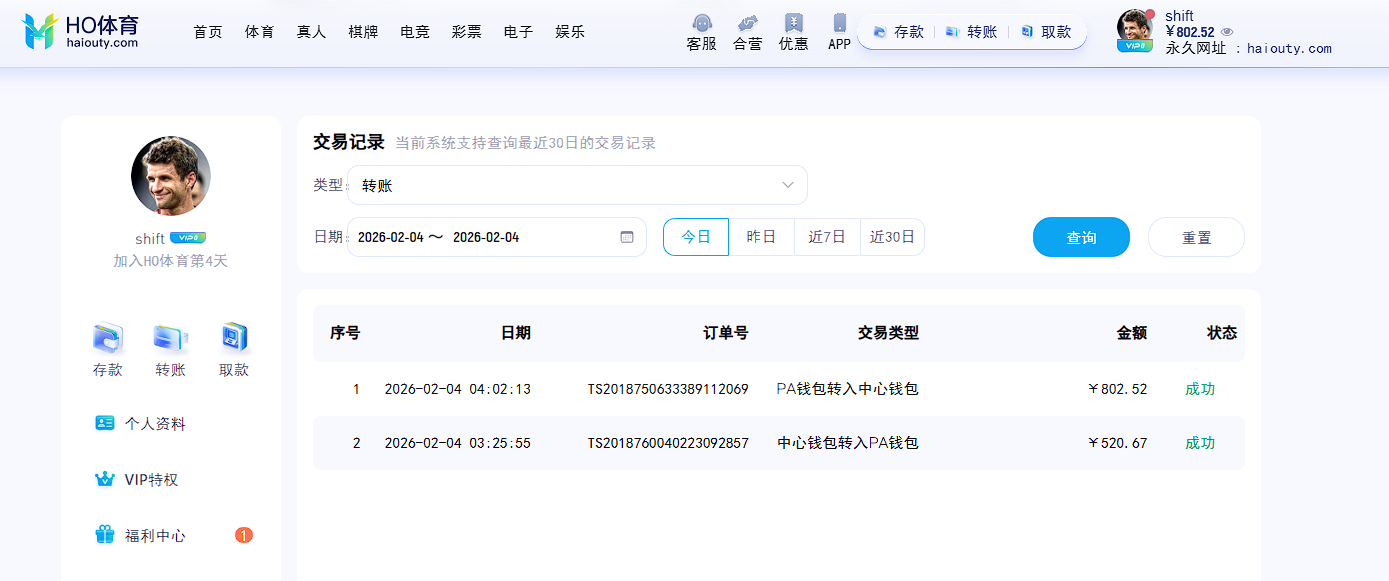Image resolution: width=1389 pixels, height=581 pixels.
Task: Click the customer service headset icon
Action: click(x=701, y=23)
